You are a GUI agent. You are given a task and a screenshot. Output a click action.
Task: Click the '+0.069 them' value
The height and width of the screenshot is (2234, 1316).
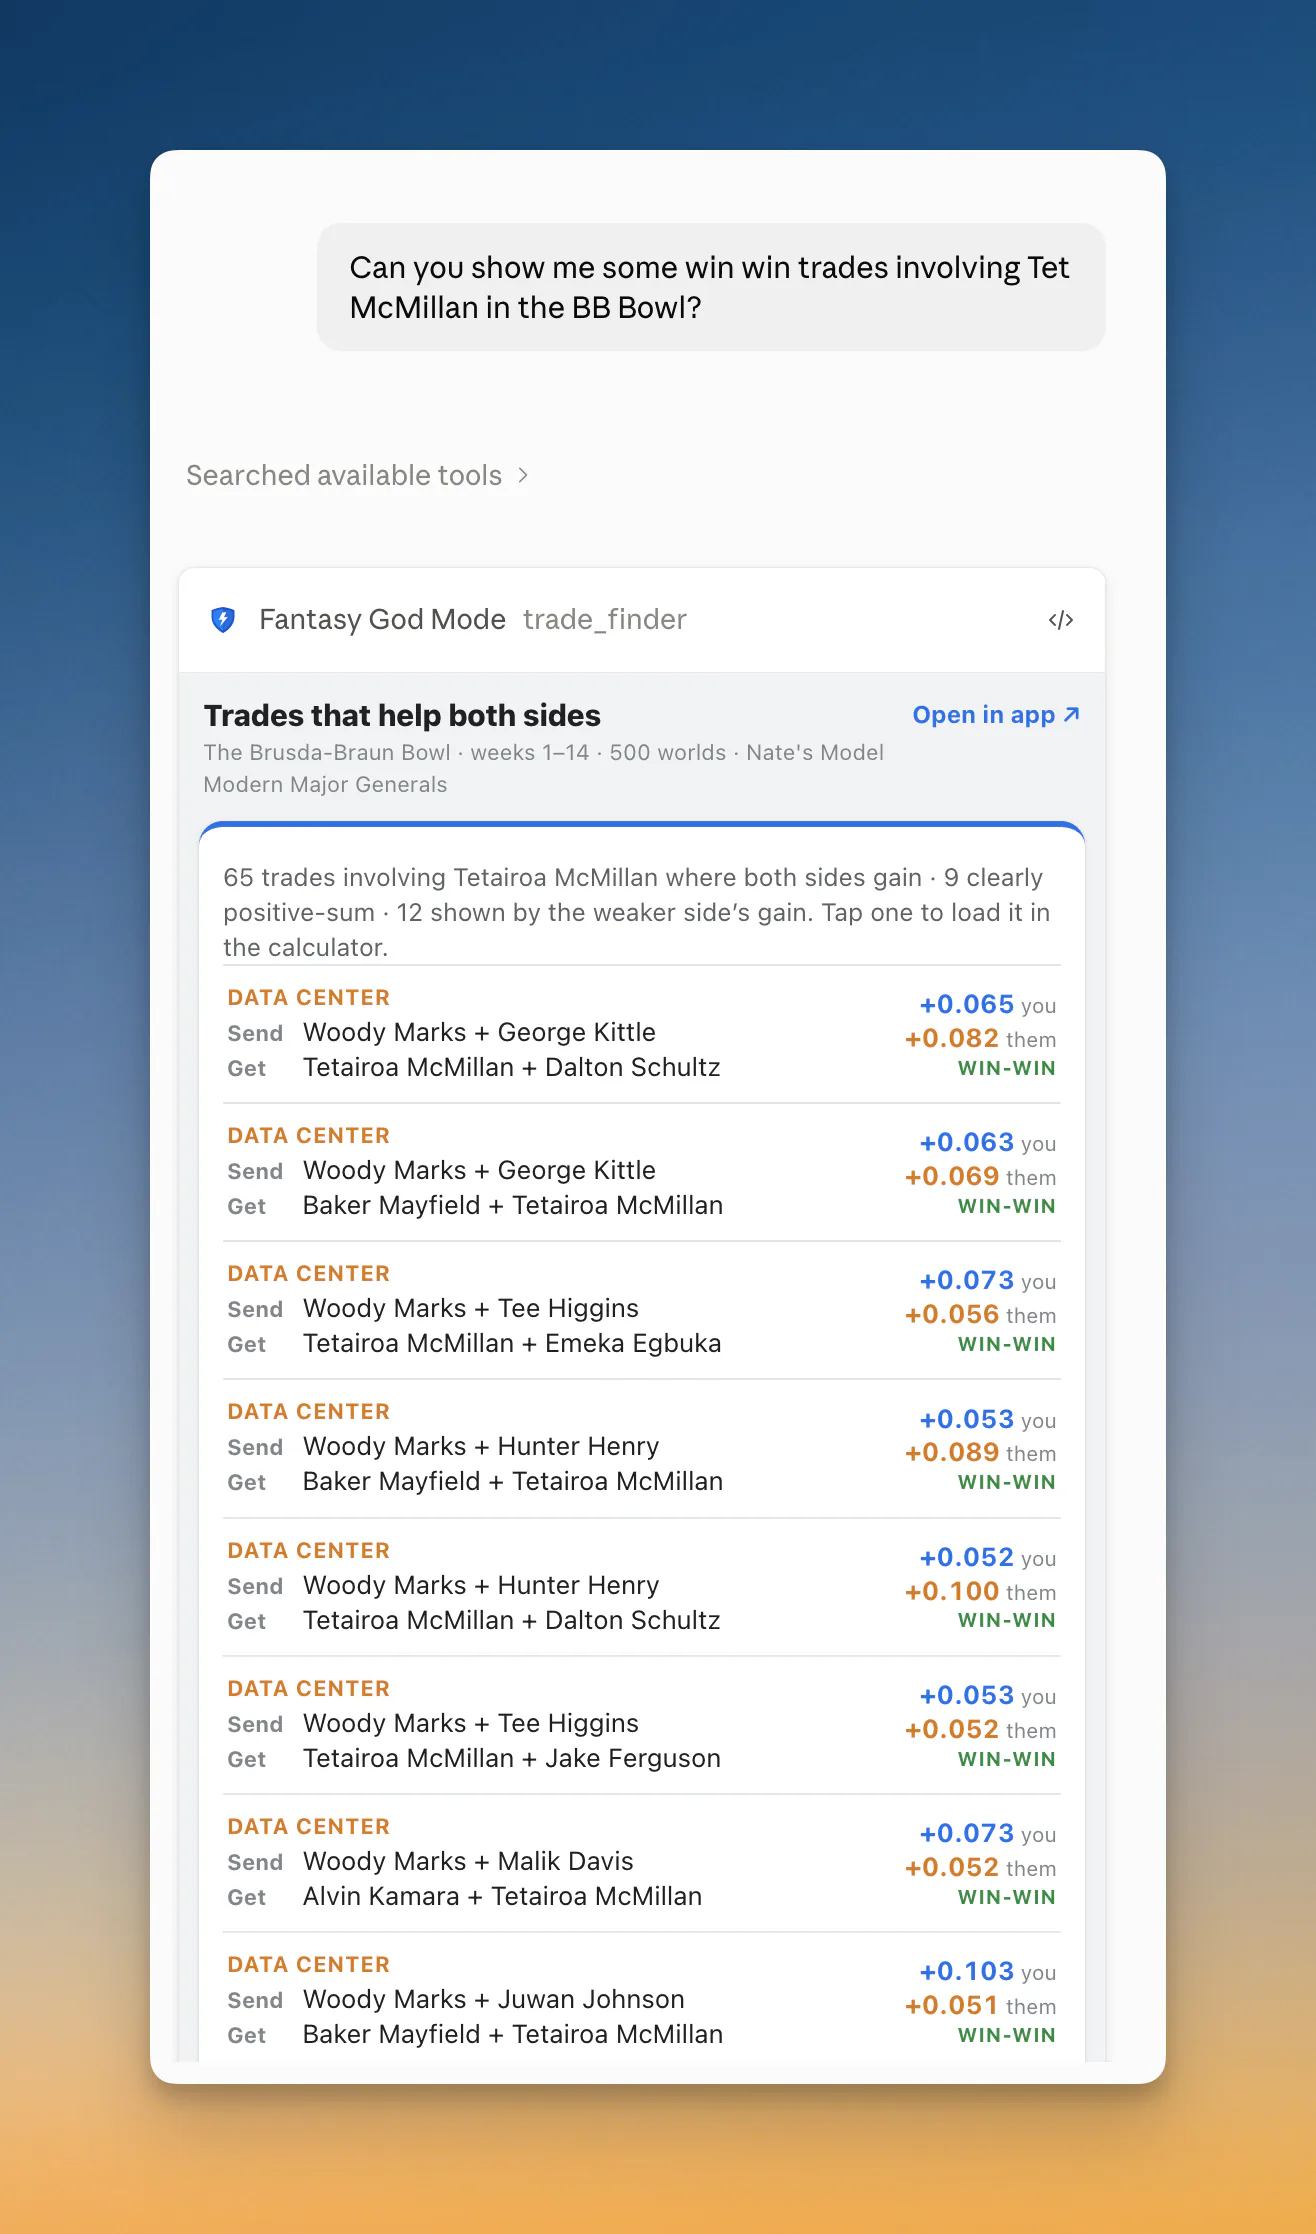click(980, 1176)
